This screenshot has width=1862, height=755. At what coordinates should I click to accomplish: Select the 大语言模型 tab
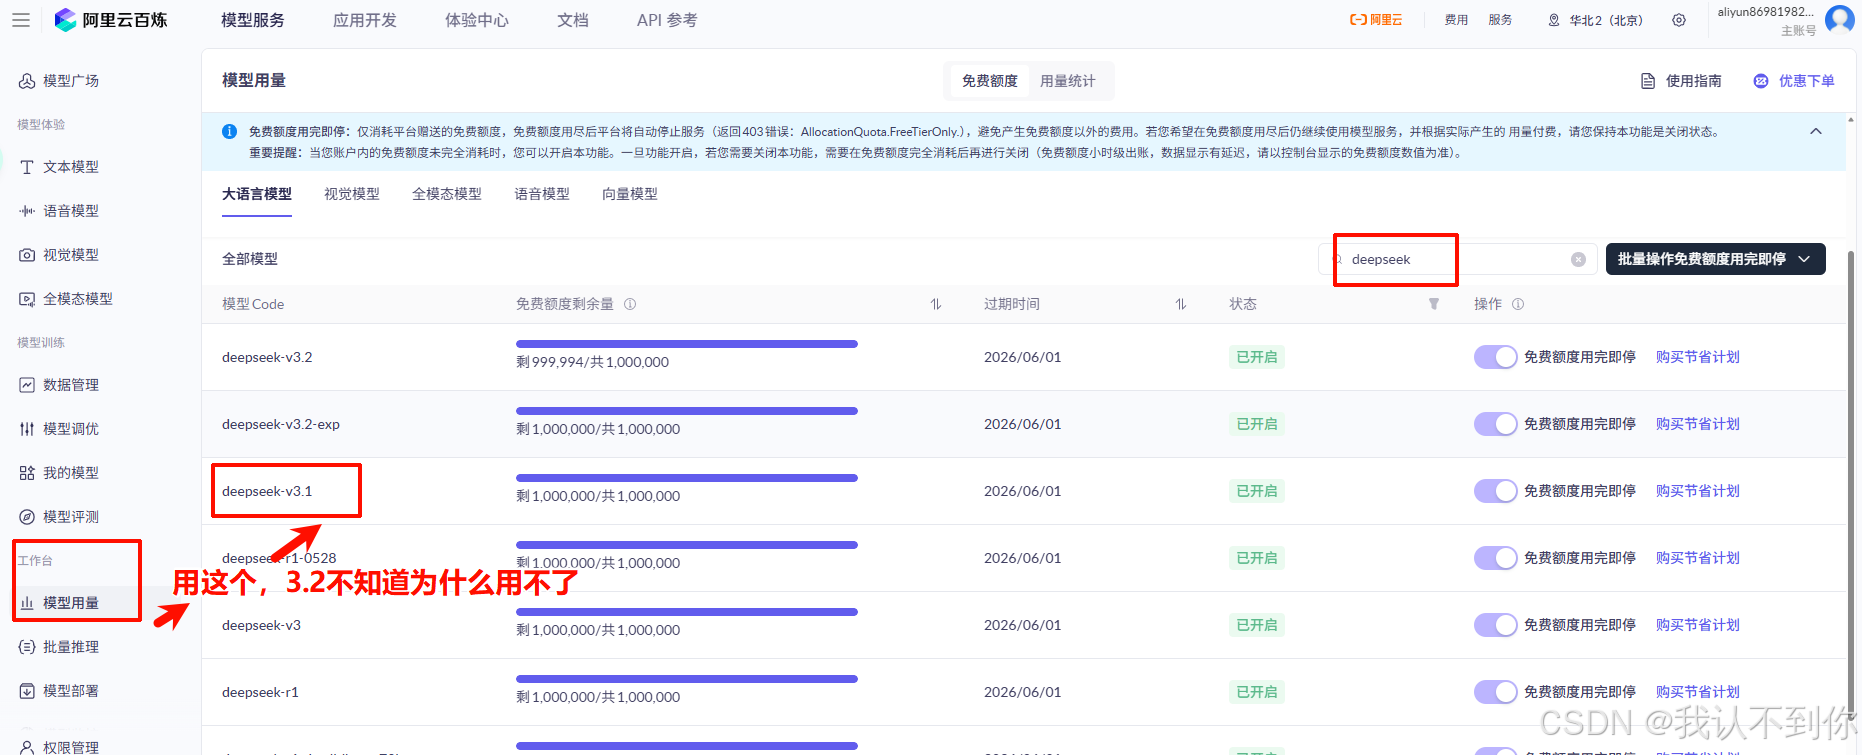(257, 194)
